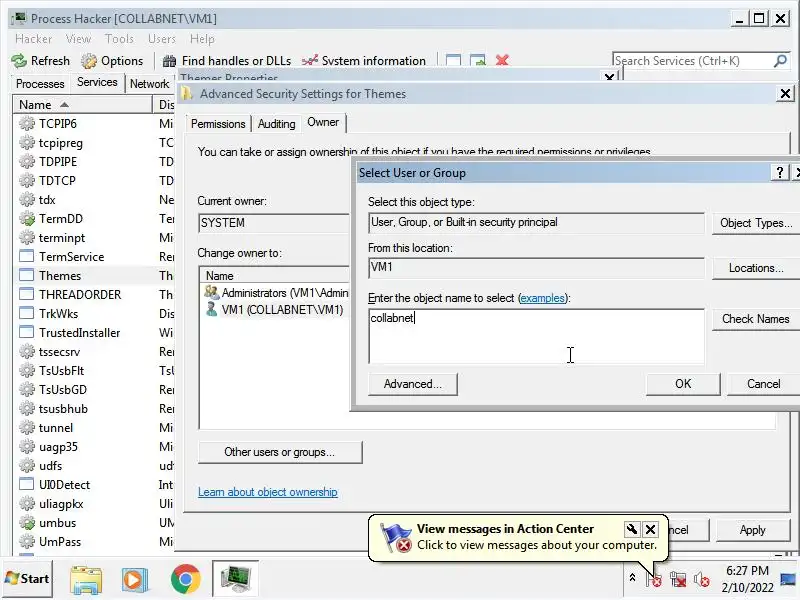Click the find window toolbar icon

click(453, 61)
